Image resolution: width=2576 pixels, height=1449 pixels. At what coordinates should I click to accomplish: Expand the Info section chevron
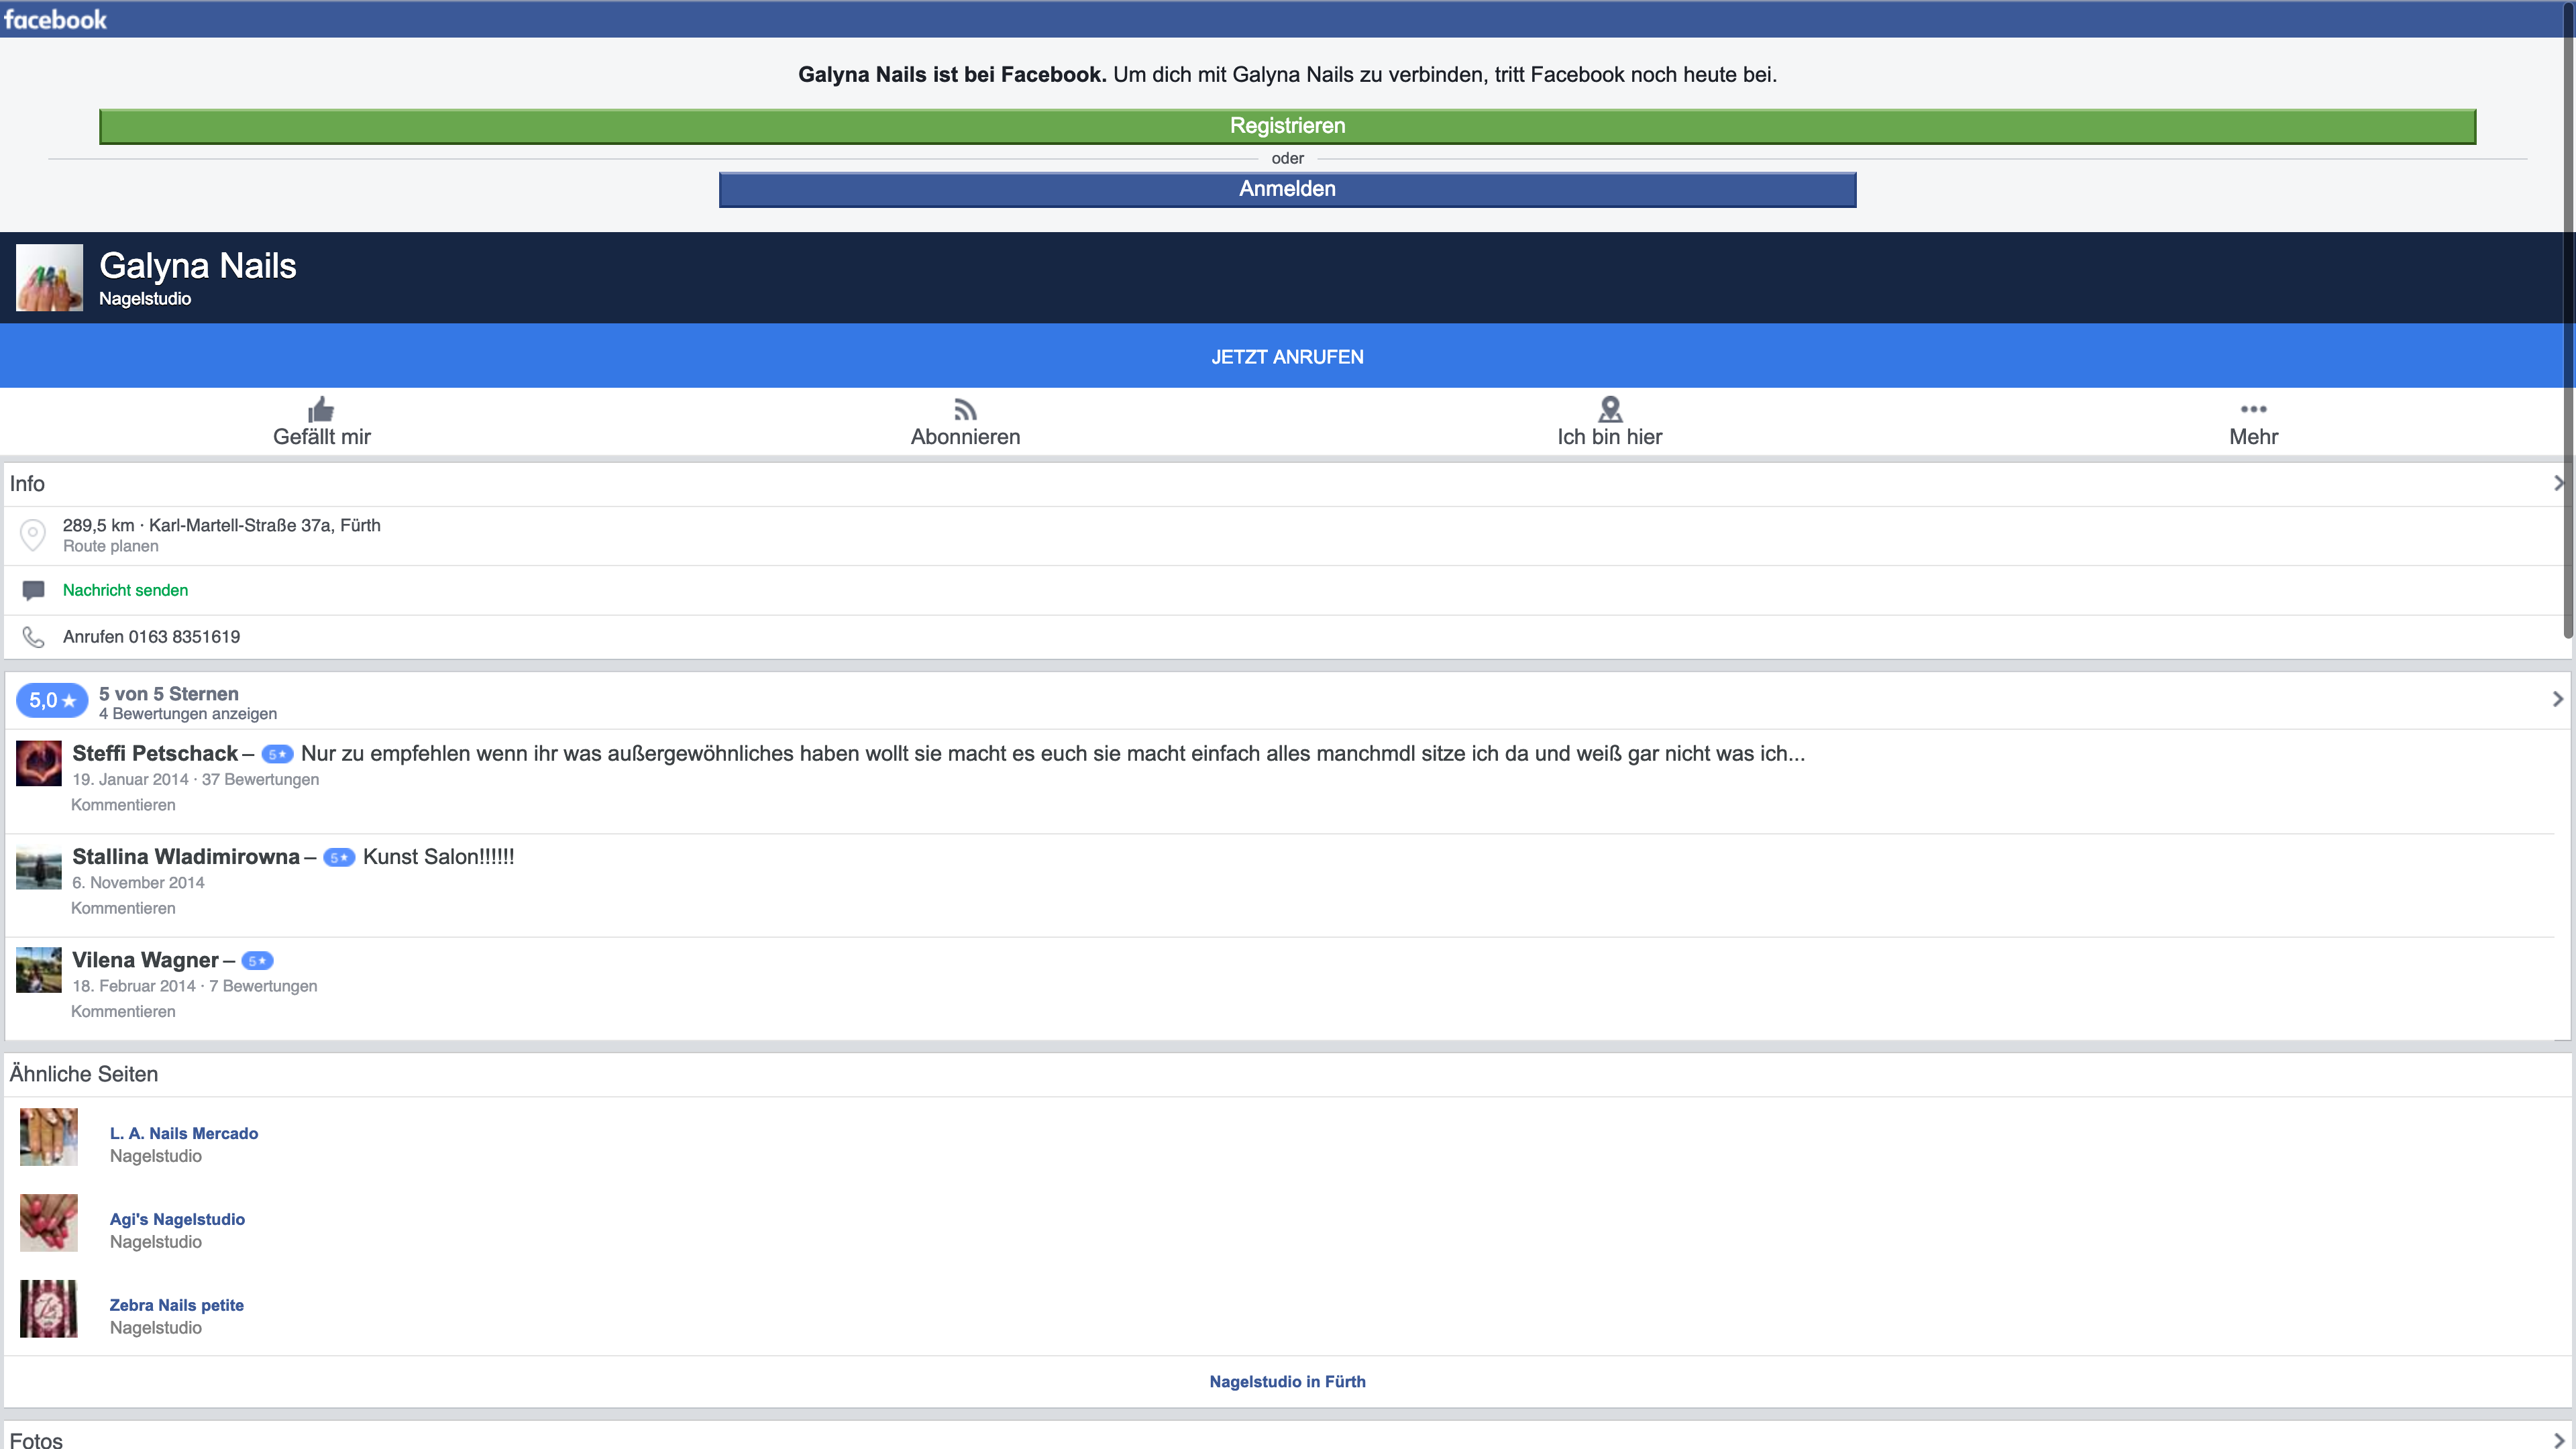[x=2558, y=484]
